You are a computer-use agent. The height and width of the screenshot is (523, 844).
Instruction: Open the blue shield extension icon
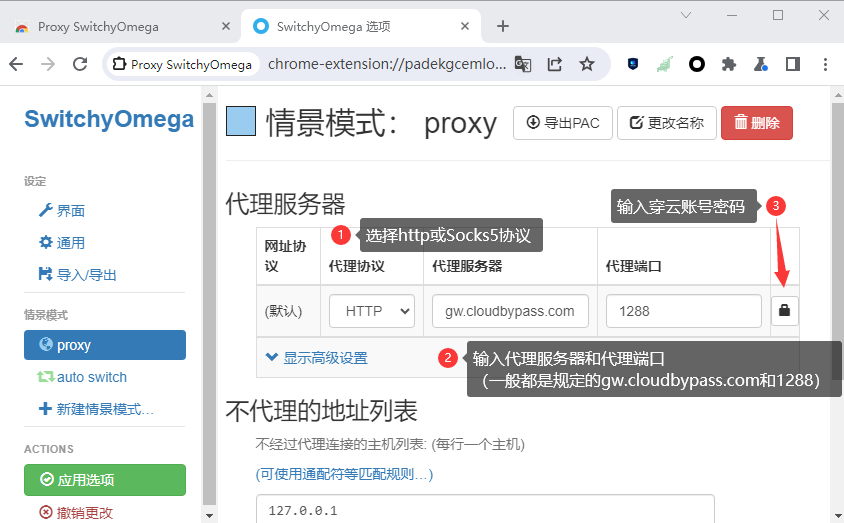point(633,65)
